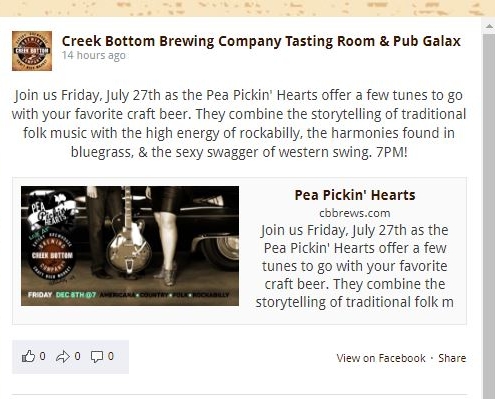Click the vertical scrollbar track
Viewport: 495px width, 399px height.
[x=489, y=213]
